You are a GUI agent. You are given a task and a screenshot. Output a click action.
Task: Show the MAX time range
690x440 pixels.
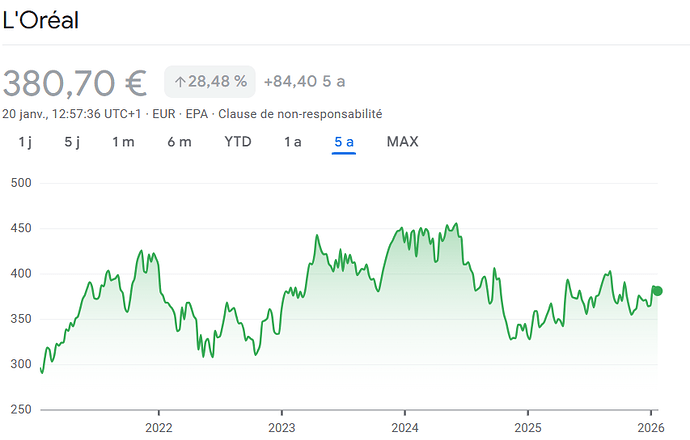(402, 142)
